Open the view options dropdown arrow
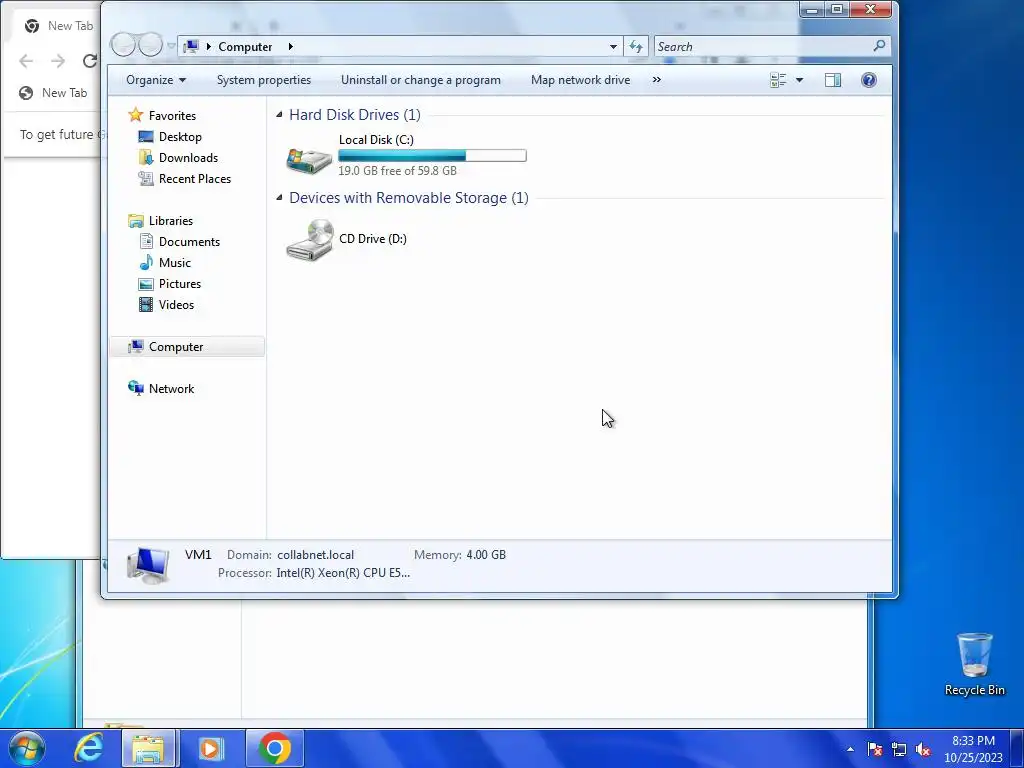The height and width of the screenshot is (768, 1024). pos(799,80)
